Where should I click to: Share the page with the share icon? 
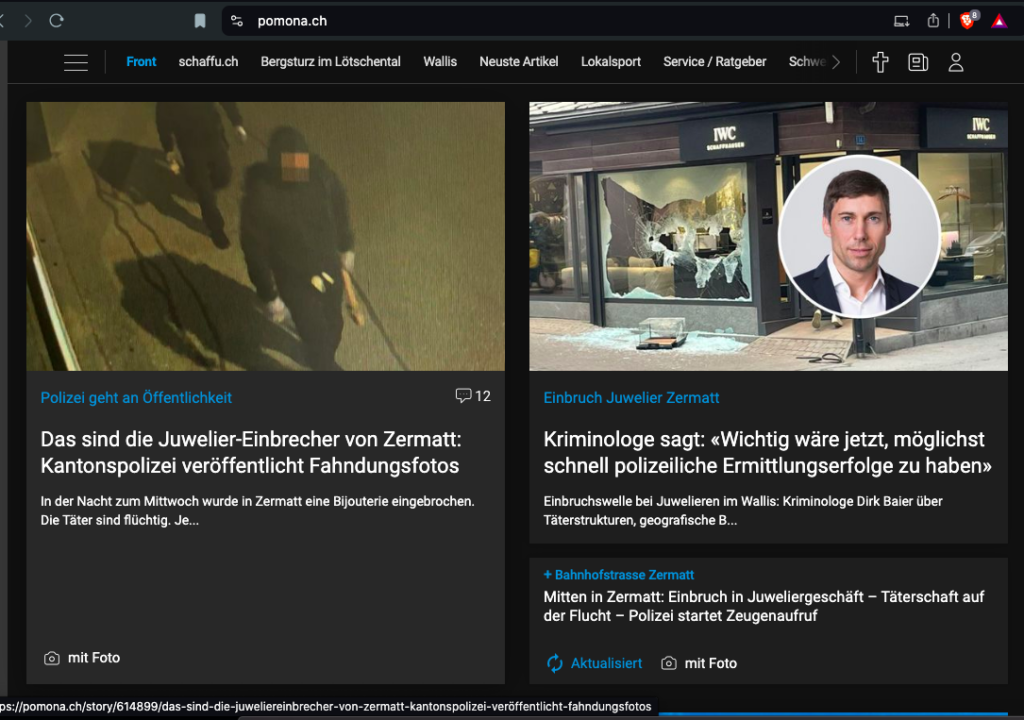933,21
